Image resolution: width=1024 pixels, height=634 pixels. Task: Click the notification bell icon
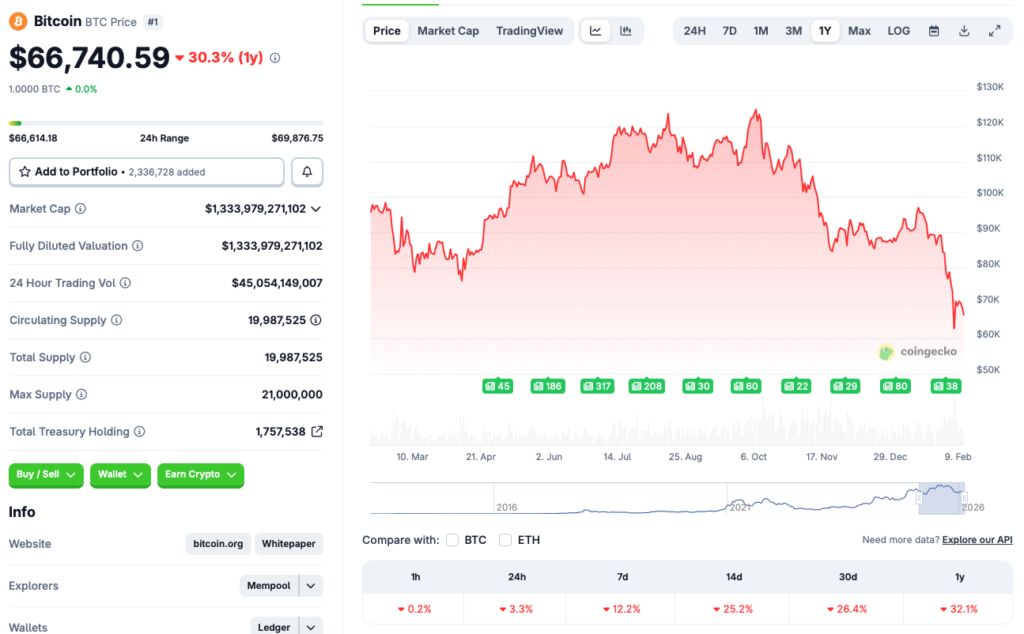(x=307, y=171)
